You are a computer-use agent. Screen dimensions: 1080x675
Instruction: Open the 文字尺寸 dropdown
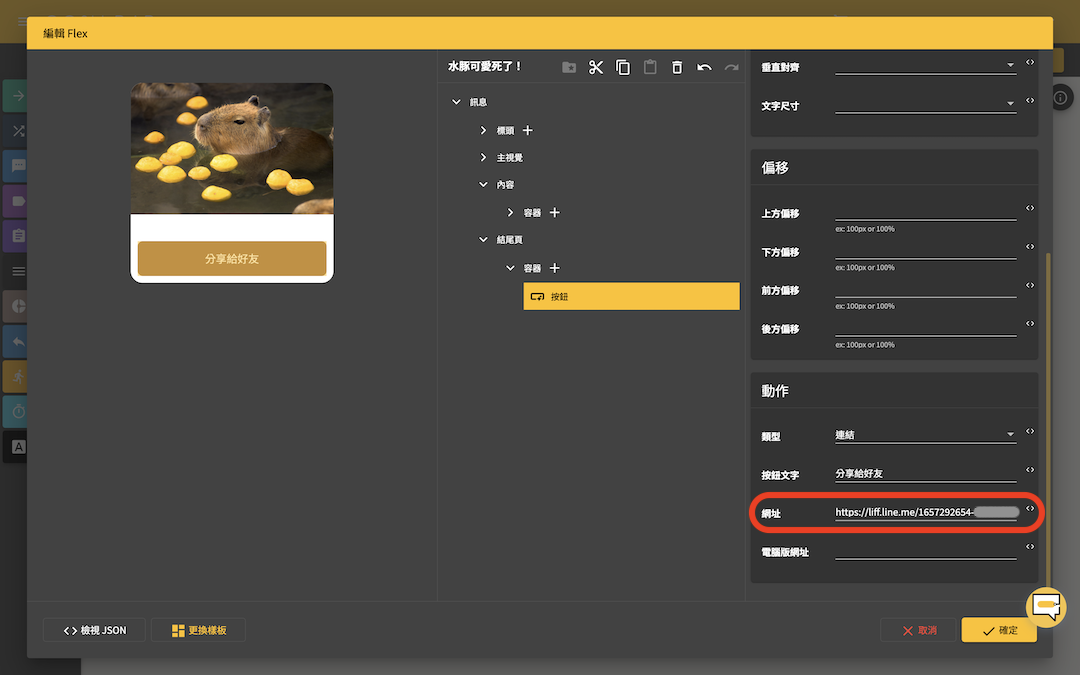click(x=925, y=104)
